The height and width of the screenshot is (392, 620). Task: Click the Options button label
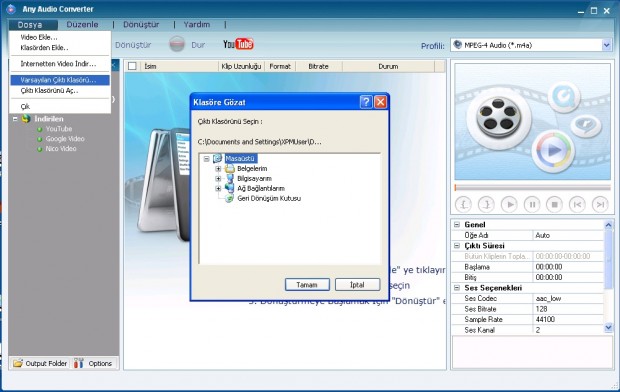pyautogui.click(x=100, y=363)
